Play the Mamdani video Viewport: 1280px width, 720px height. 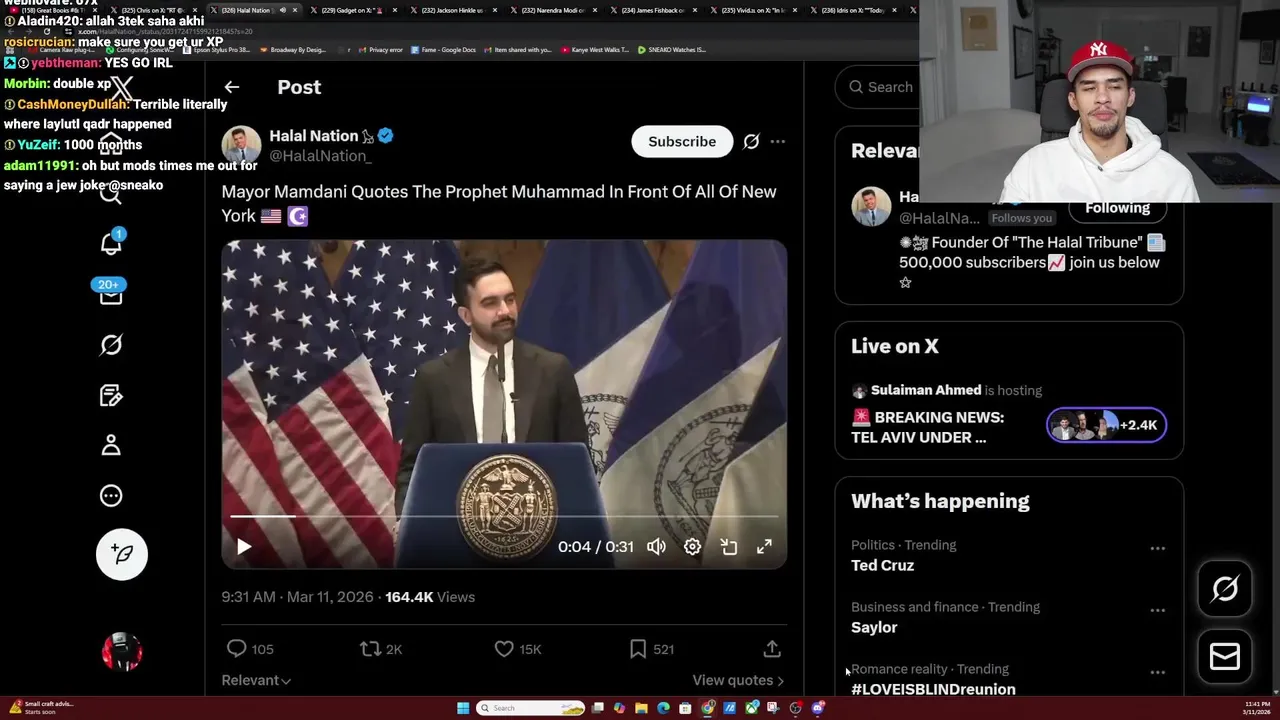[x=243, y=547]
